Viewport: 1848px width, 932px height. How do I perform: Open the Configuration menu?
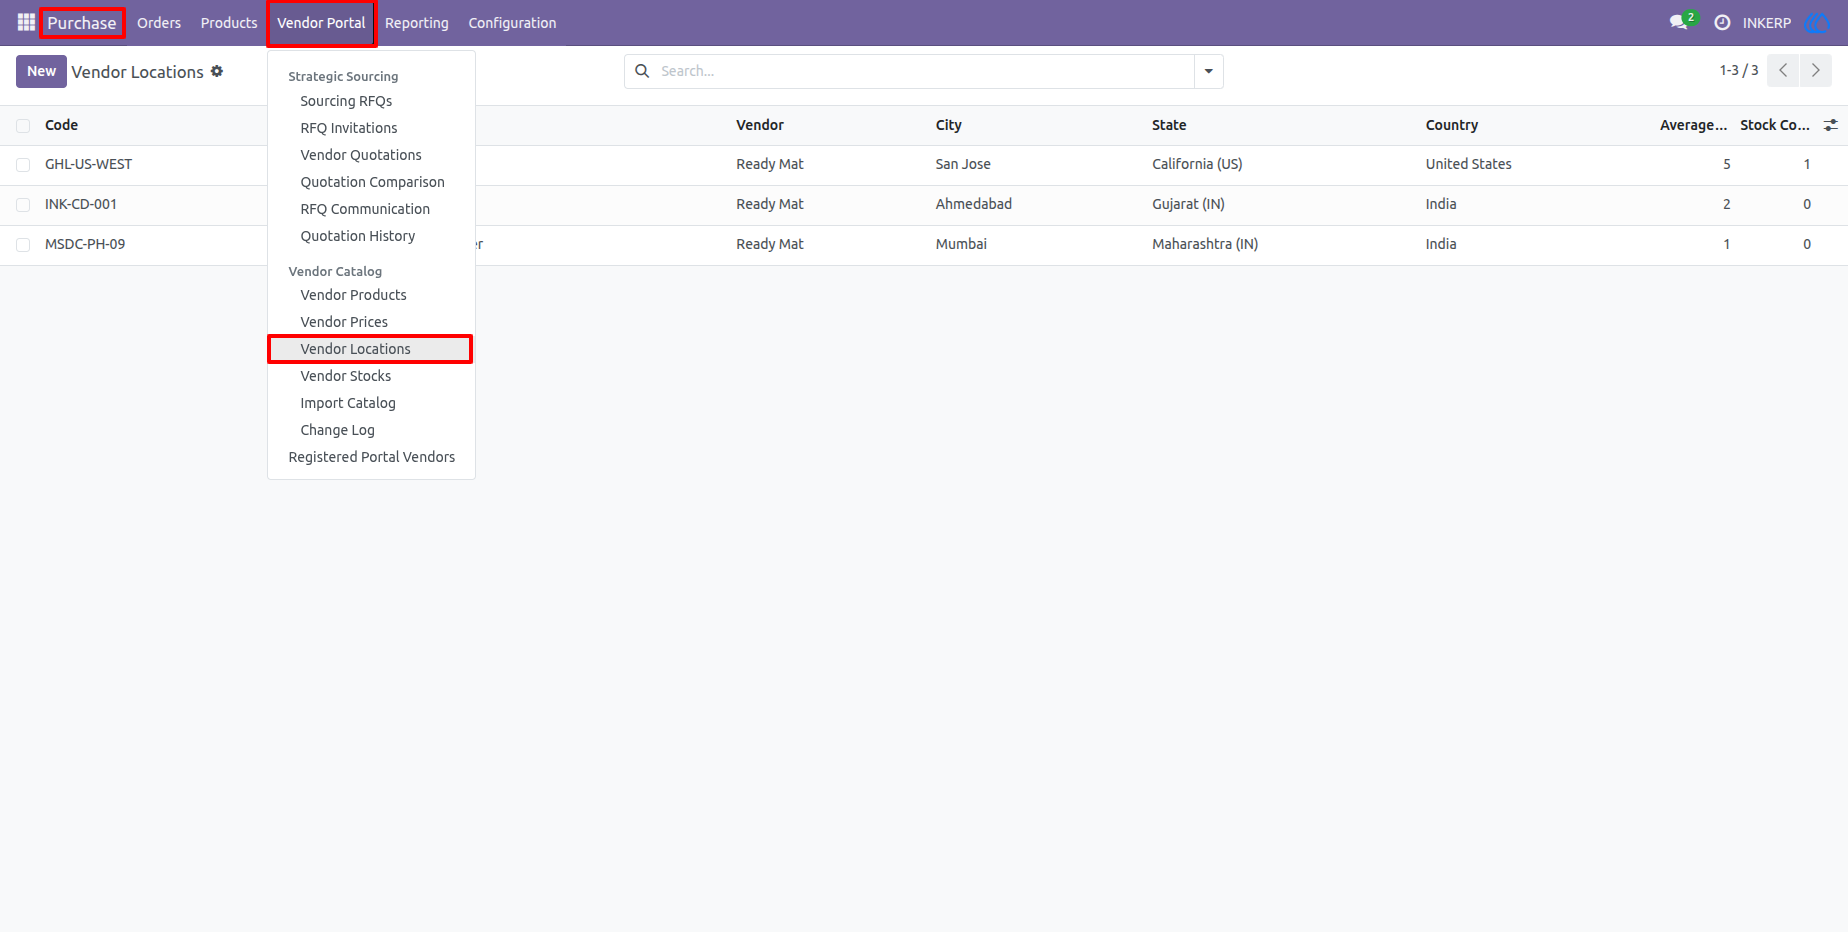click(512, 23)
